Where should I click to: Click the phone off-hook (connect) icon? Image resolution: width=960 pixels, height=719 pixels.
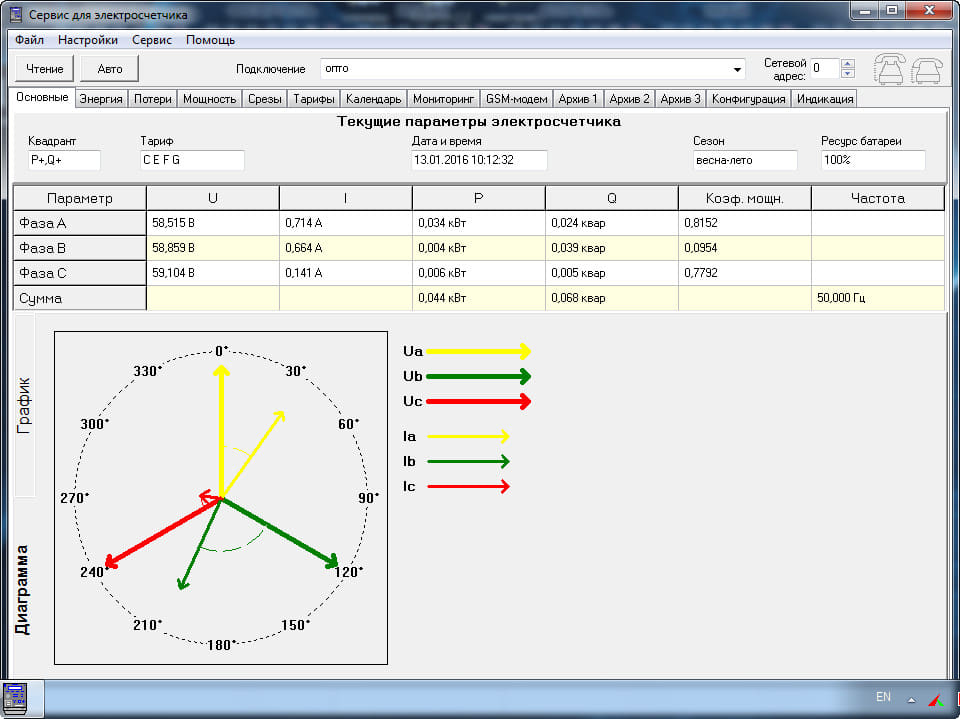click(890, 68)
